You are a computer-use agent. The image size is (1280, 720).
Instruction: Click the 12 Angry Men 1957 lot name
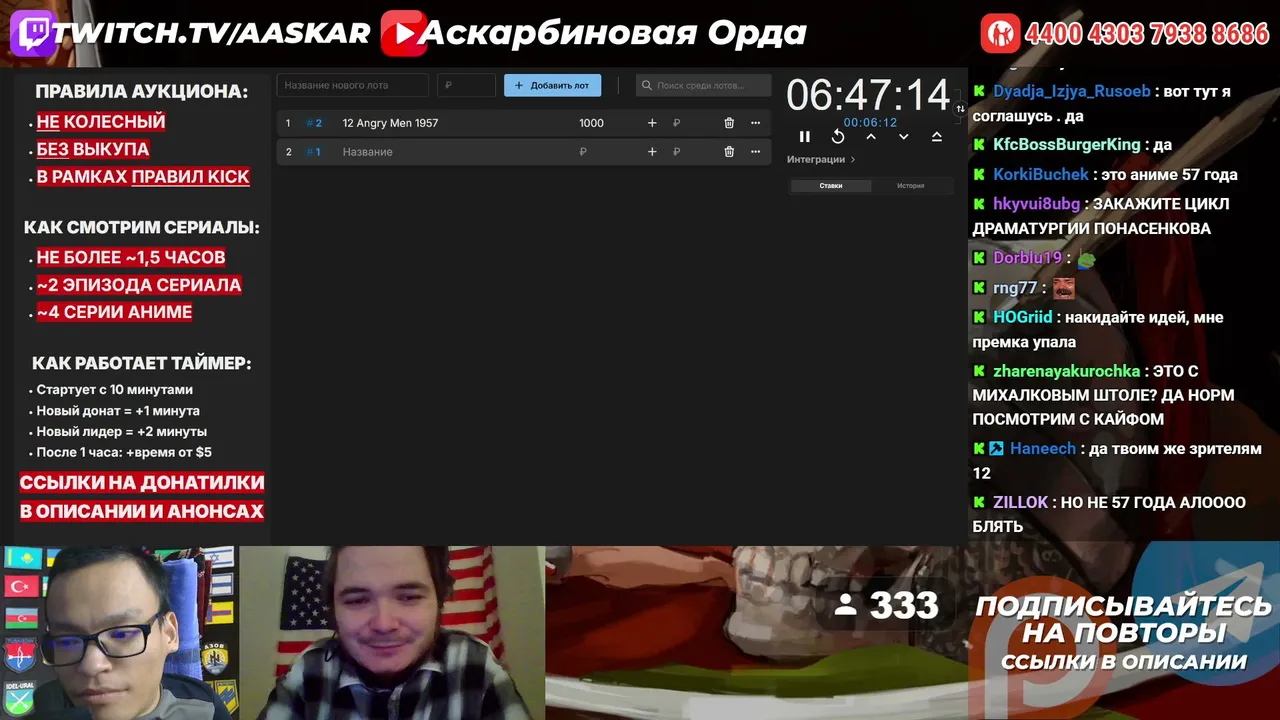pos(390,123)
